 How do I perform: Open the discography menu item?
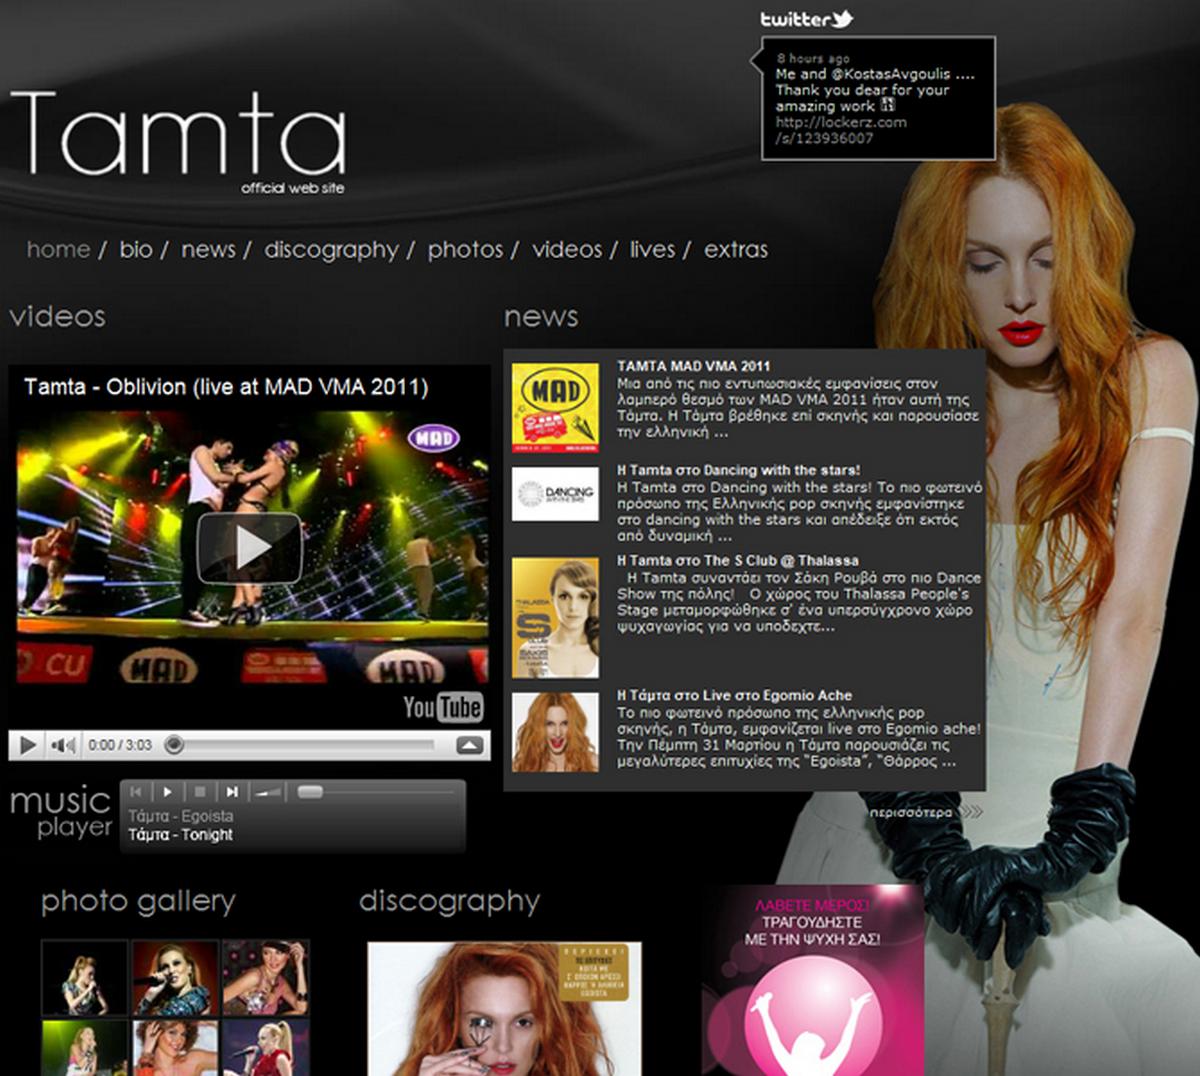click(331, 250)
